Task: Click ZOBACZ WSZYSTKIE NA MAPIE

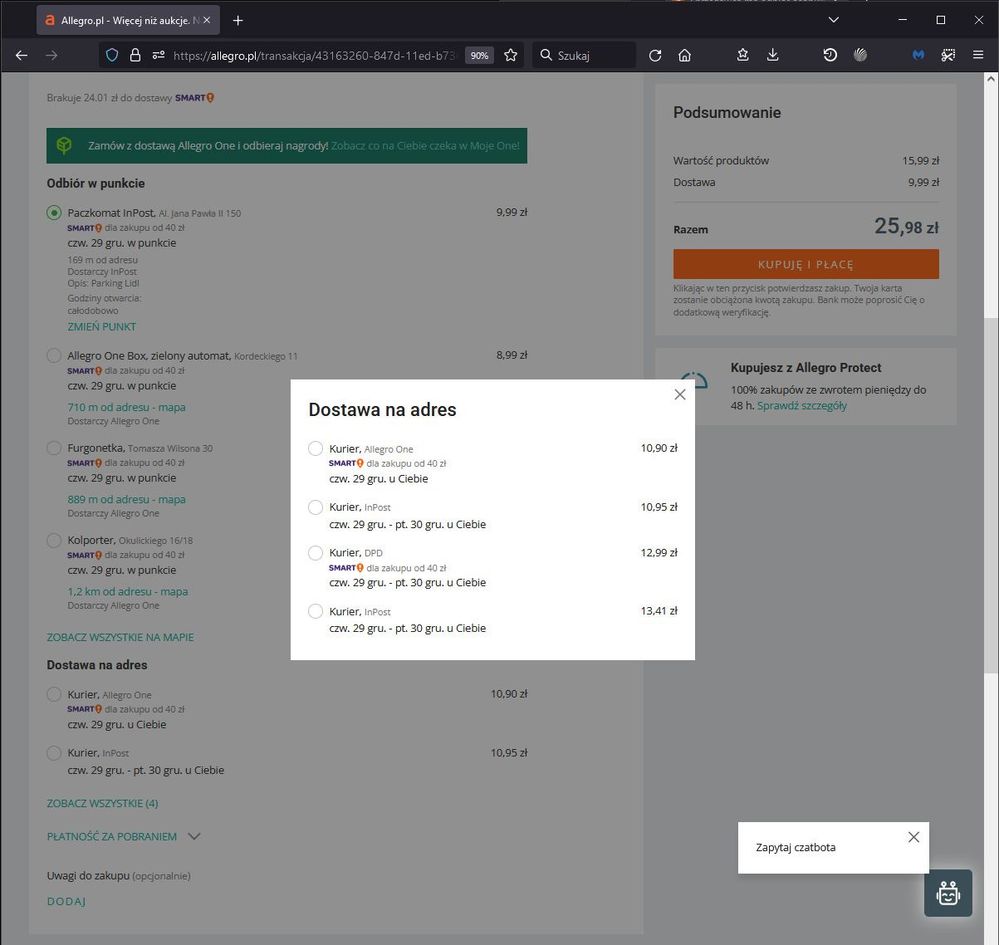Action: (120, 637)
